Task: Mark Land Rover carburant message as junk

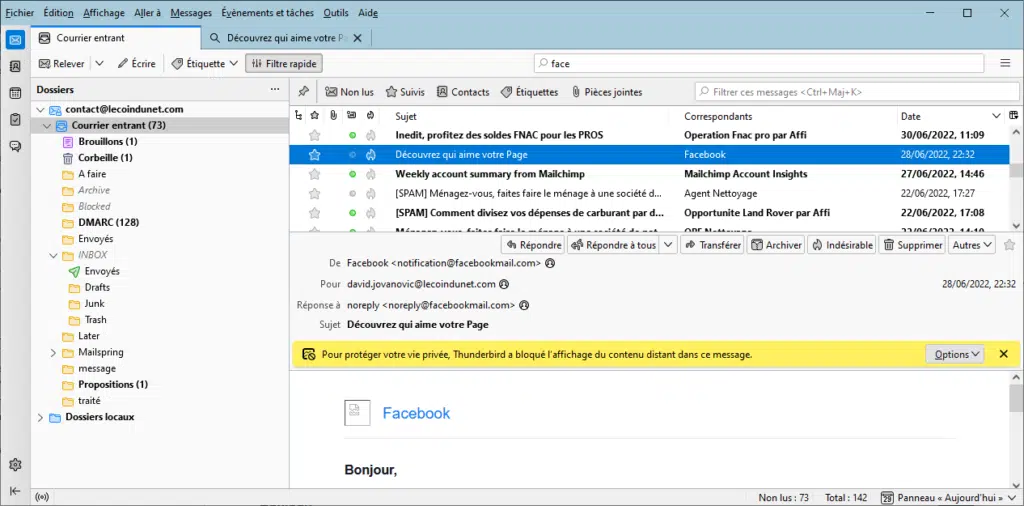Action: click(371, 213)
